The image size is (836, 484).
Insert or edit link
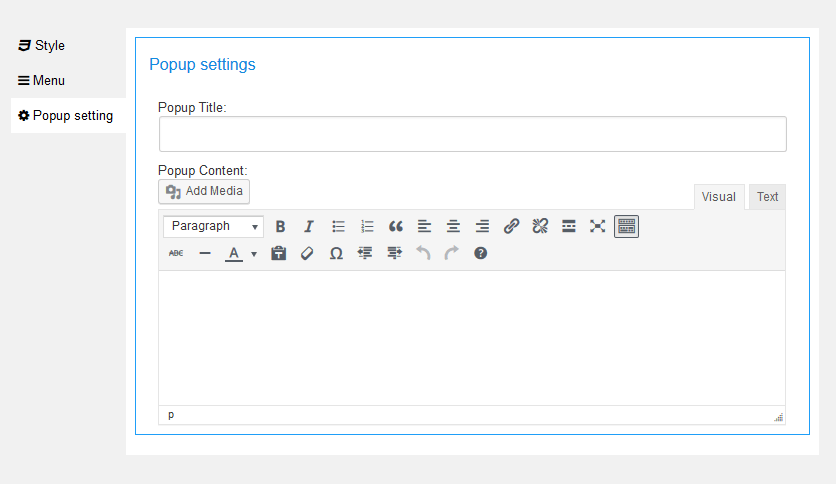click(511, 227)
